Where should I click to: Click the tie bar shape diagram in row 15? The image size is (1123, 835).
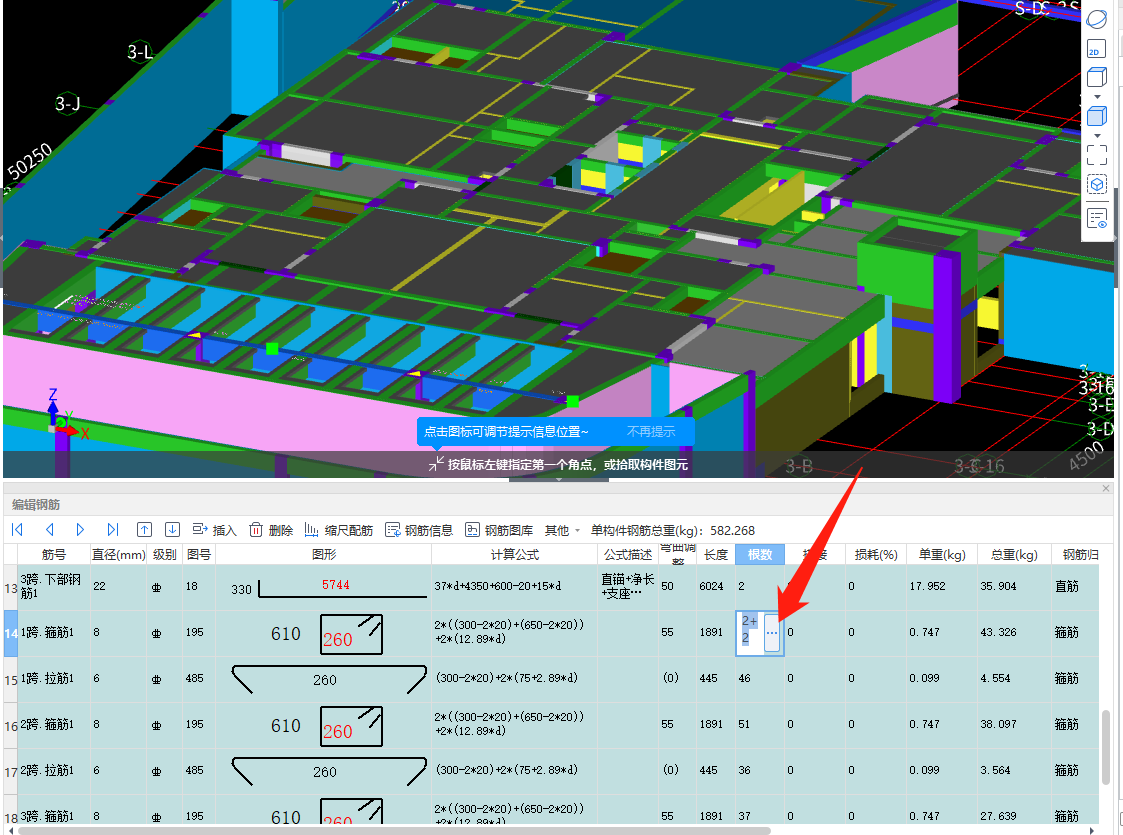click(329, 680)
